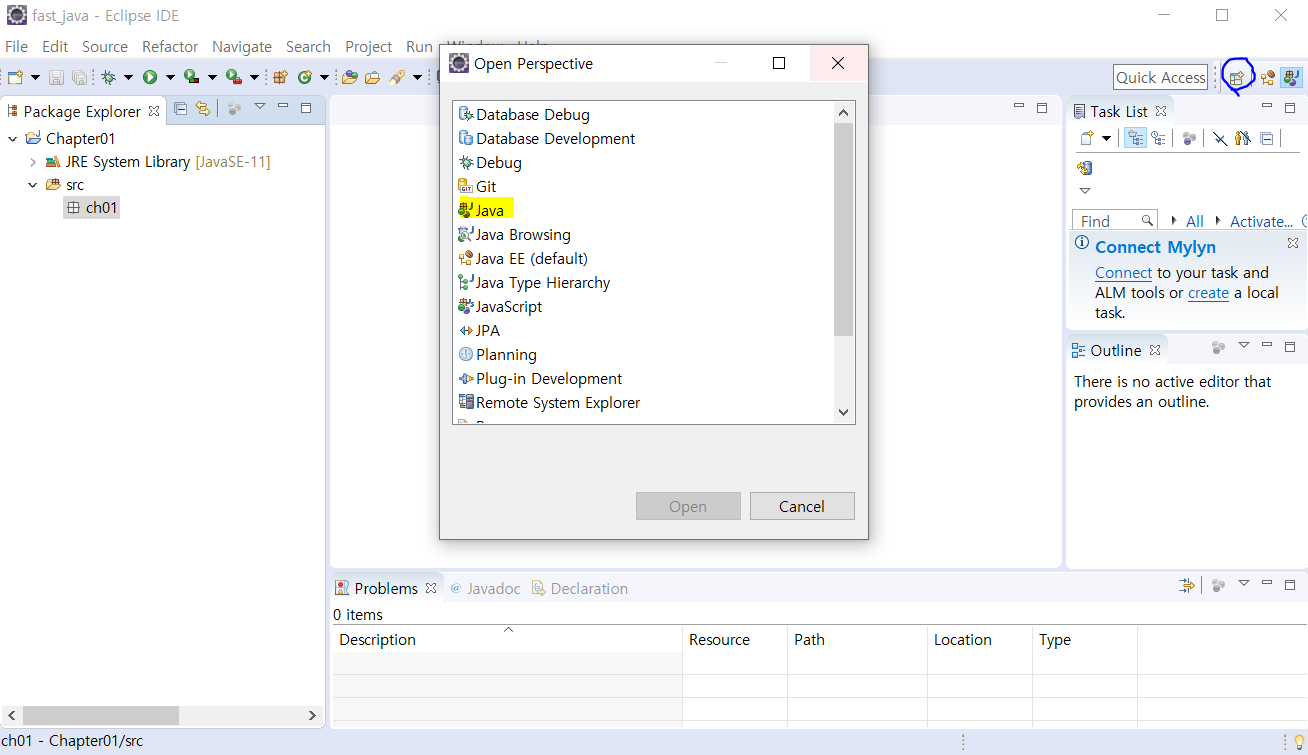The image size is (1308, 755).
Task: Click Outline focus on active task icon
Action: pos(1218,348)
